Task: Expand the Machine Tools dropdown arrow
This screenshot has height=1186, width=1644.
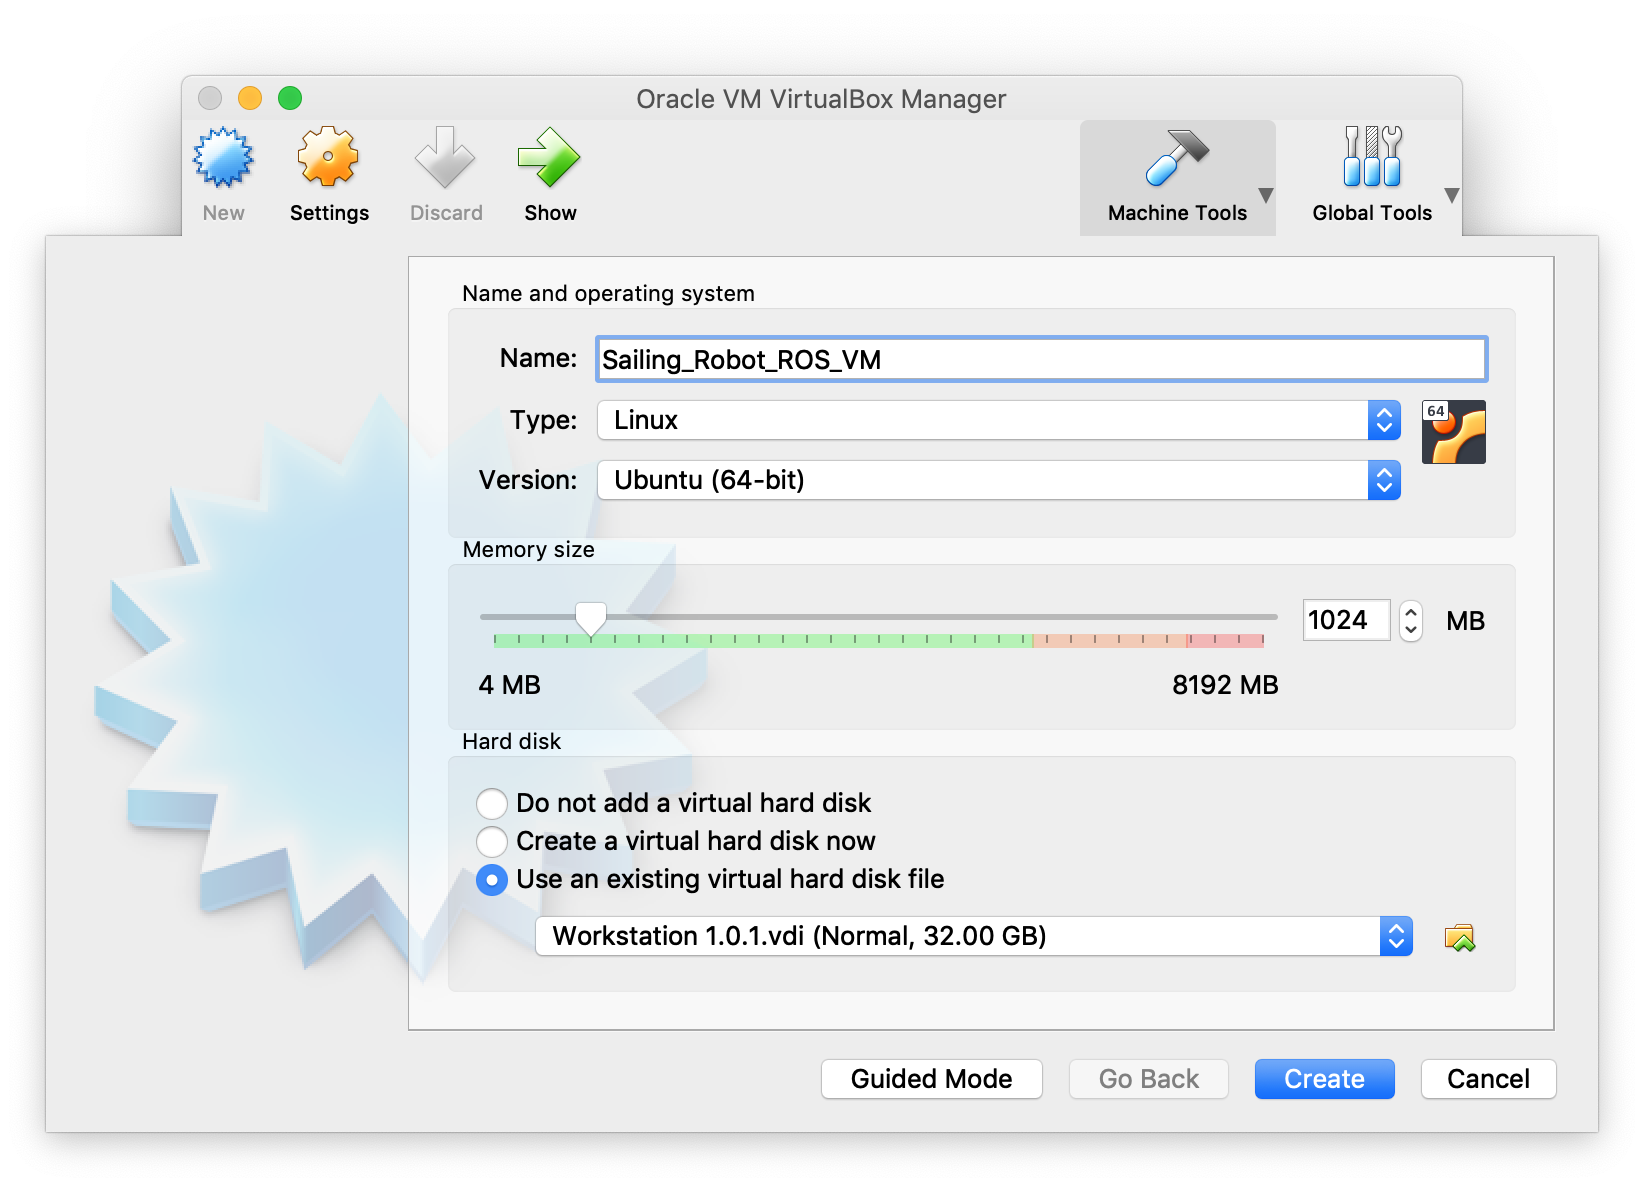Action: coord(1265,195)
